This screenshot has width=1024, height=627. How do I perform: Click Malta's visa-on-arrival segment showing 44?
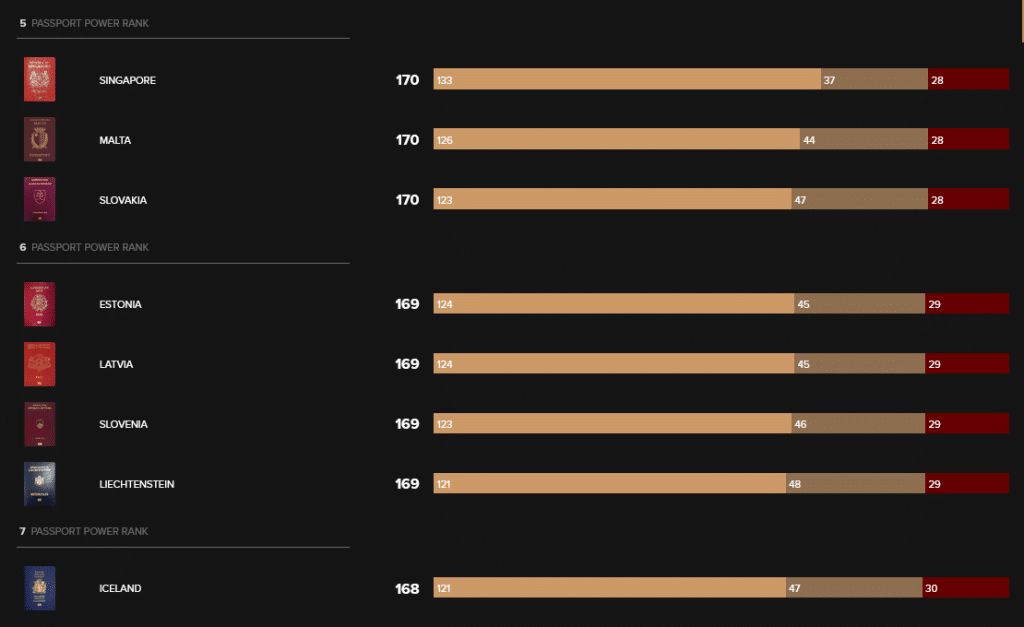coord(864,139)
